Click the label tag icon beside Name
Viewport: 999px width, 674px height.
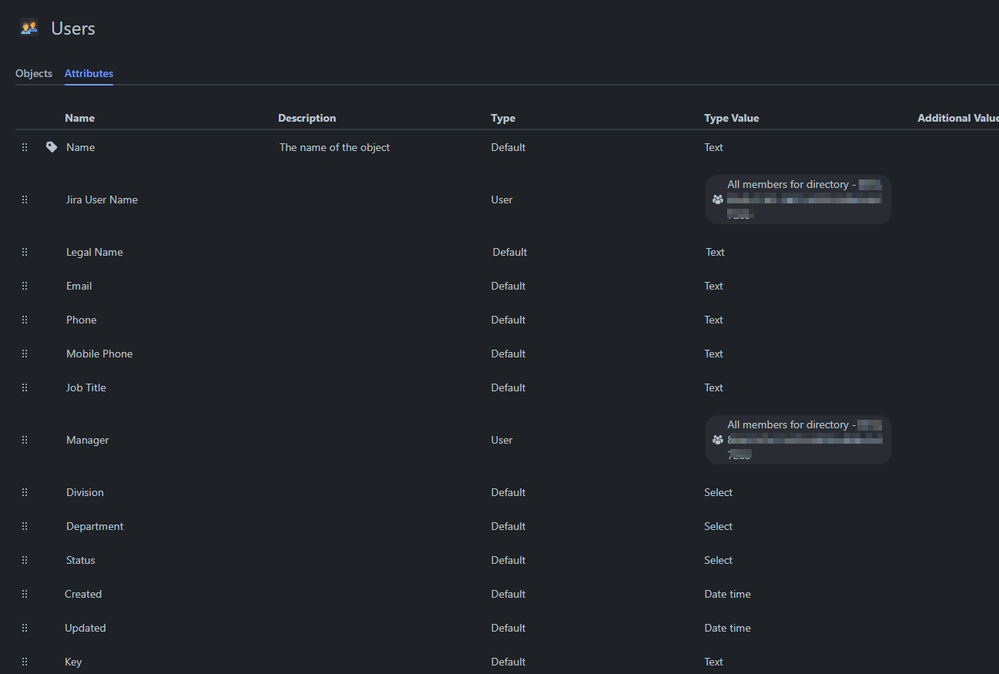(x=52, y=147)
